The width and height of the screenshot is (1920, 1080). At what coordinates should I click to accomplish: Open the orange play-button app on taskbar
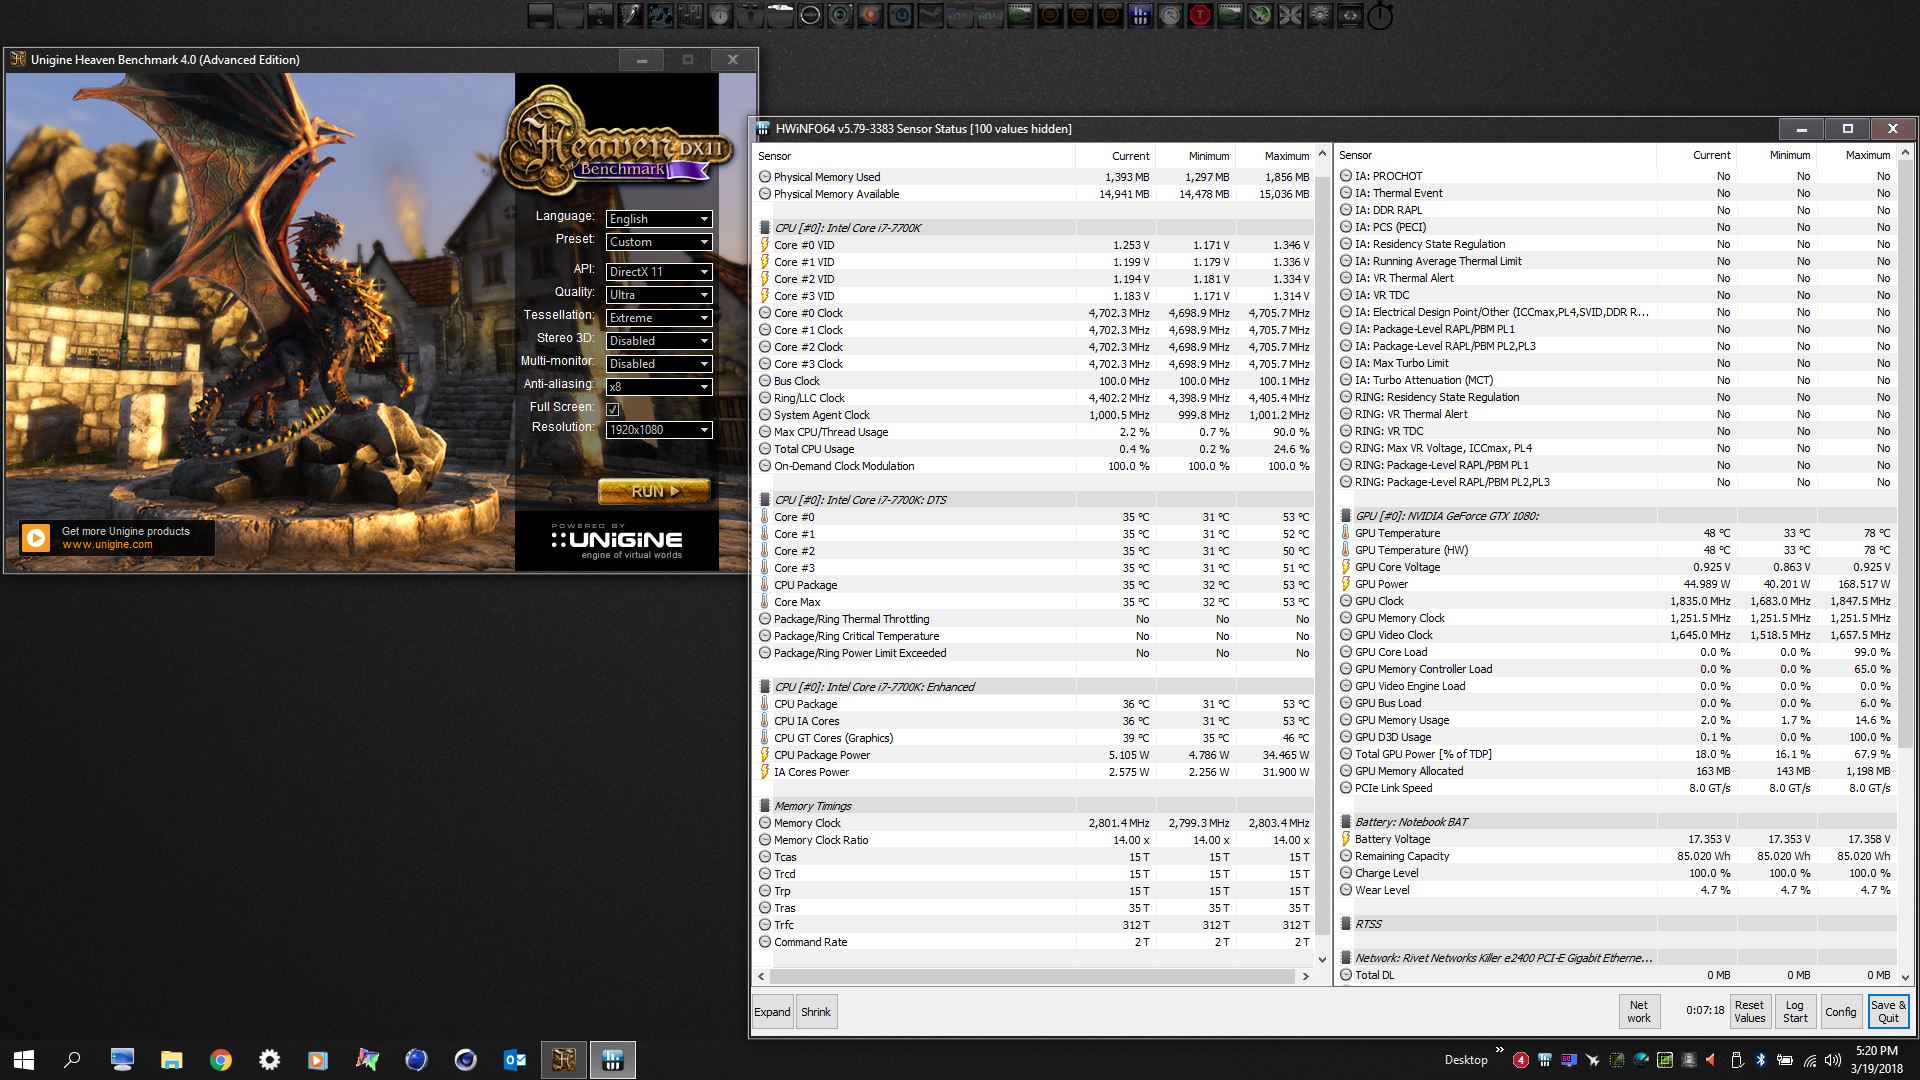(x=318, y=1059)
